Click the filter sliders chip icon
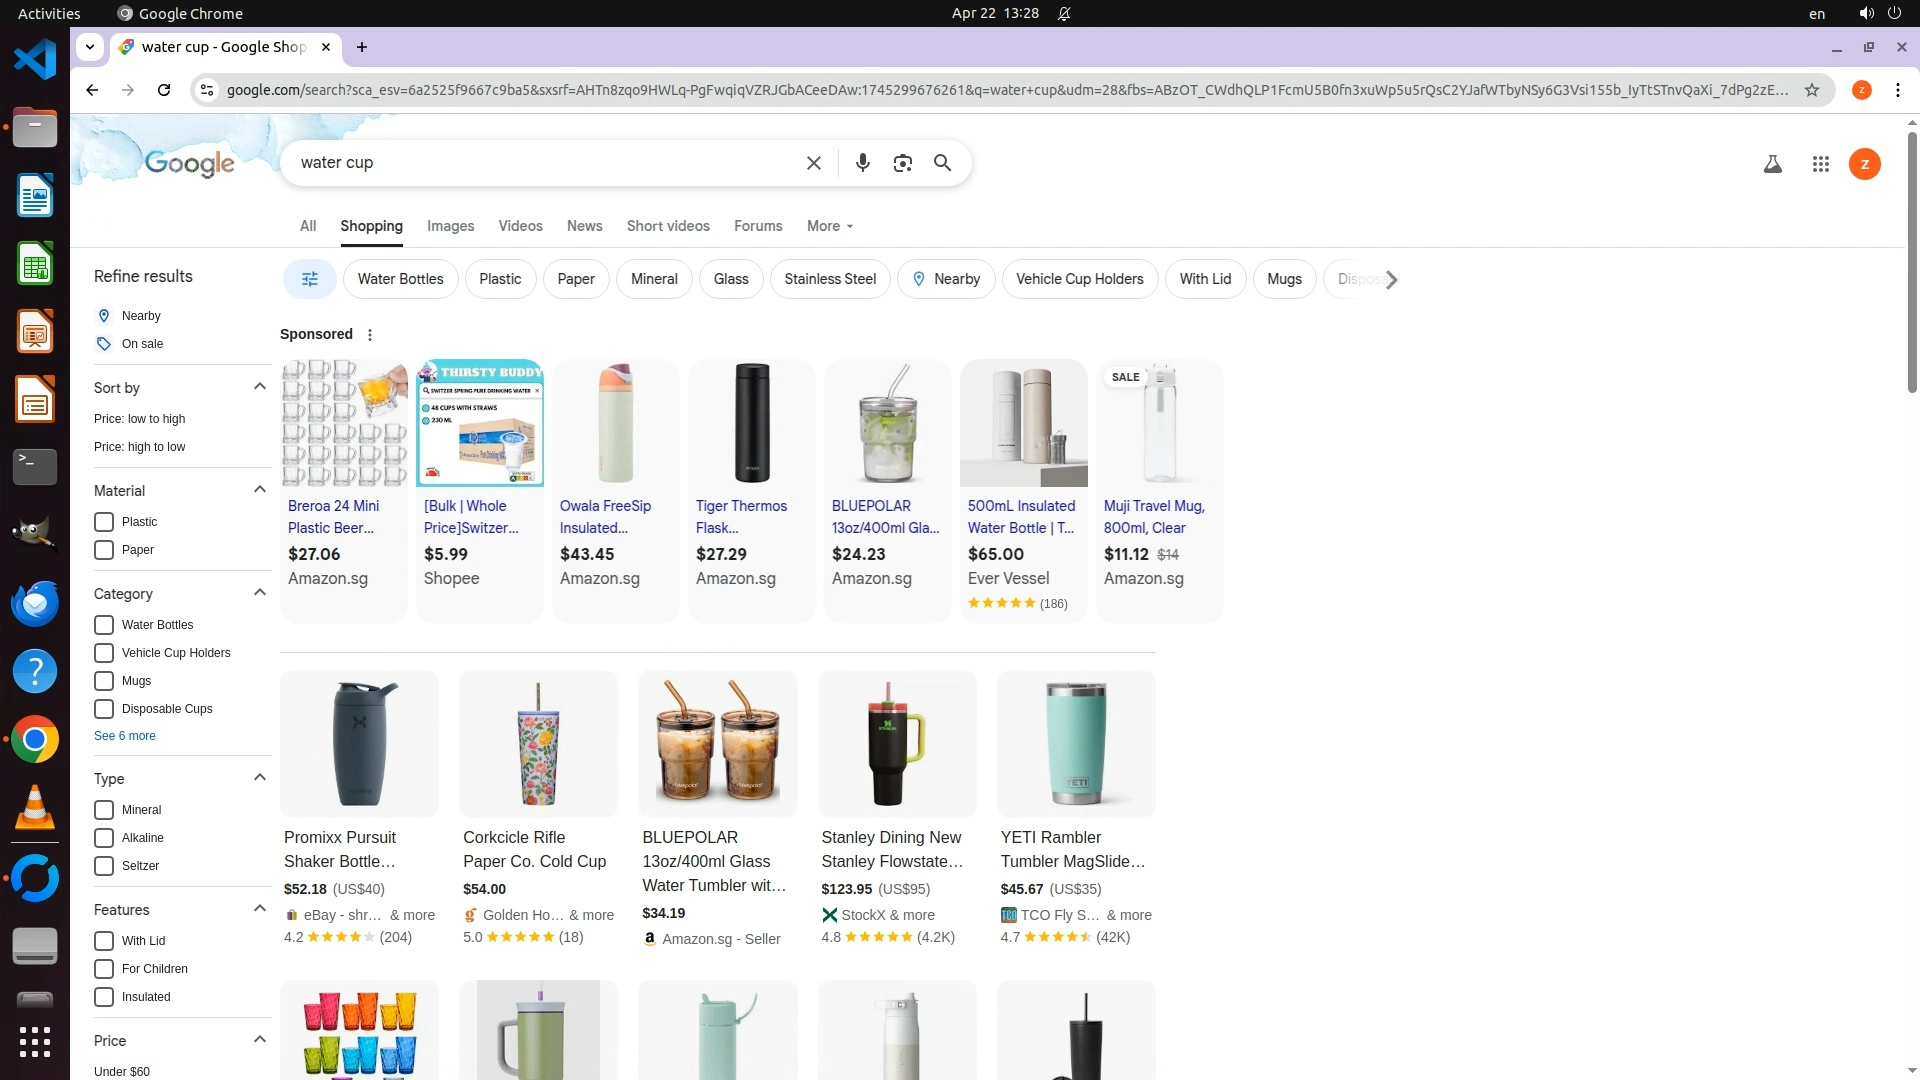The width and height of the screenshot is (1920, 1080). [x=310, y=279]
